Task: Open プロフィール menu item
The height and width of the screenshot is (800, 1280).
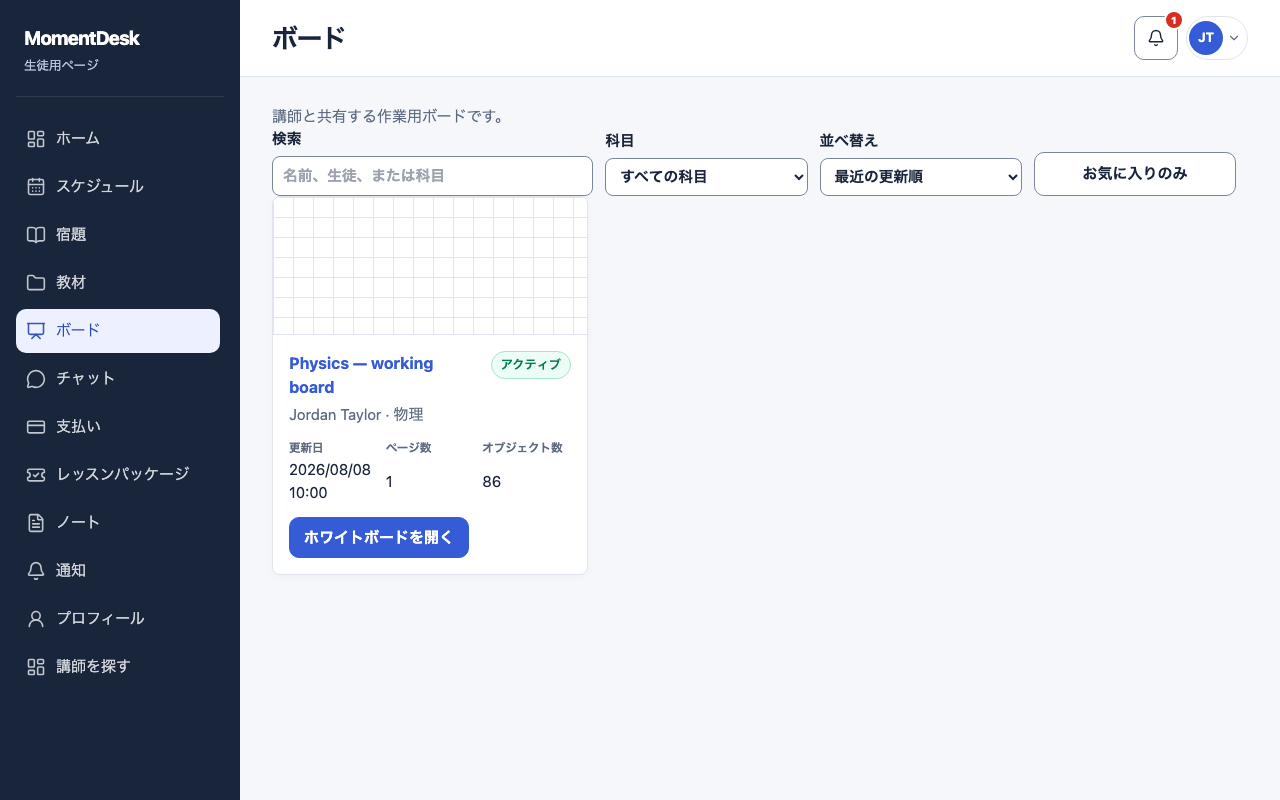Action: click(118, 619)
